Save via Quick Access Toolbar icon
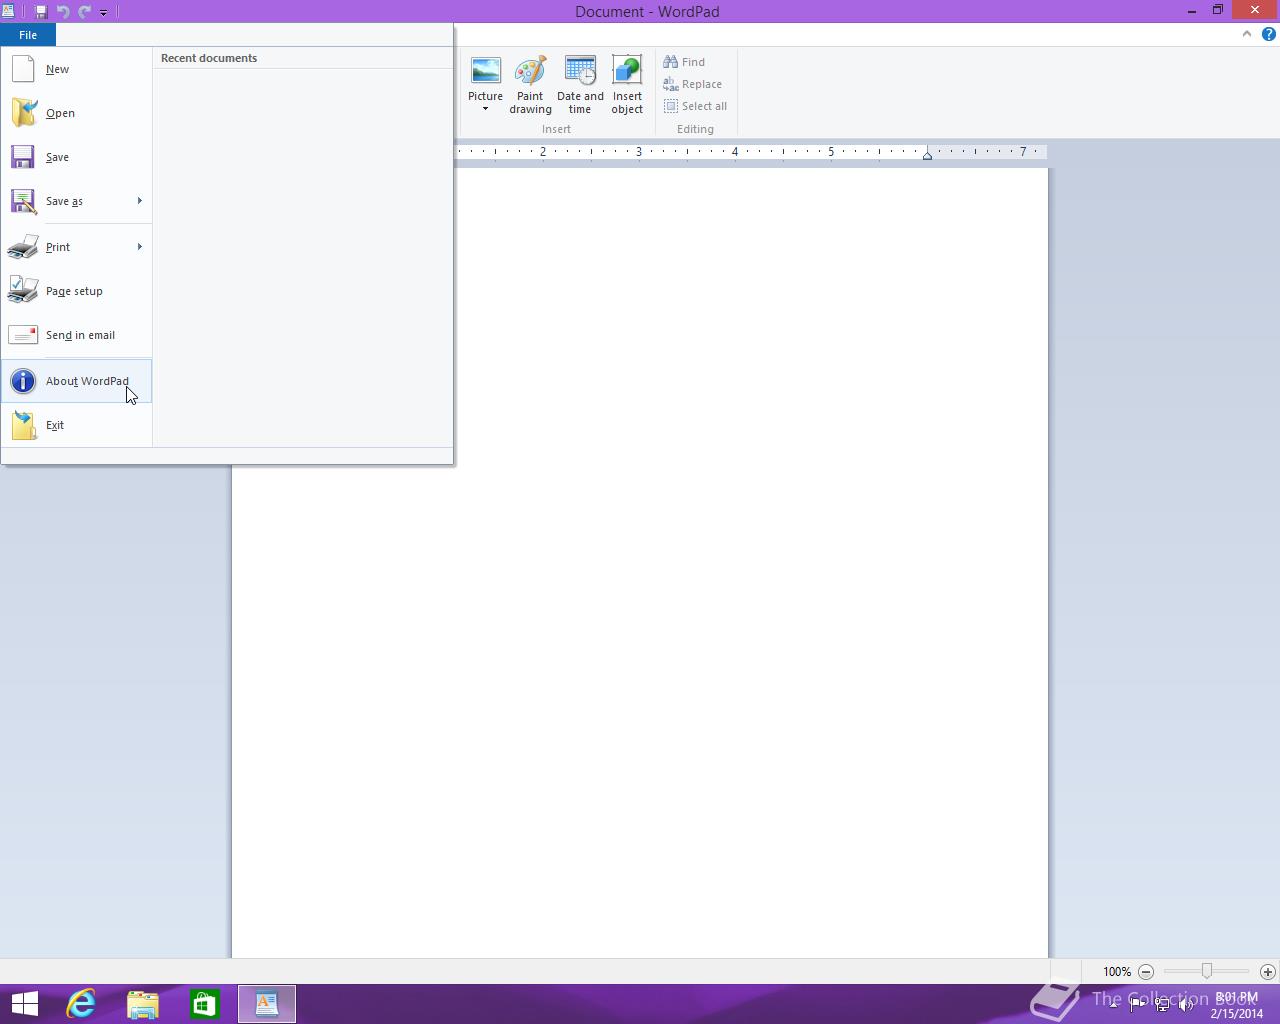This screenshot has height=1024, width=1280. coord(41,12)
